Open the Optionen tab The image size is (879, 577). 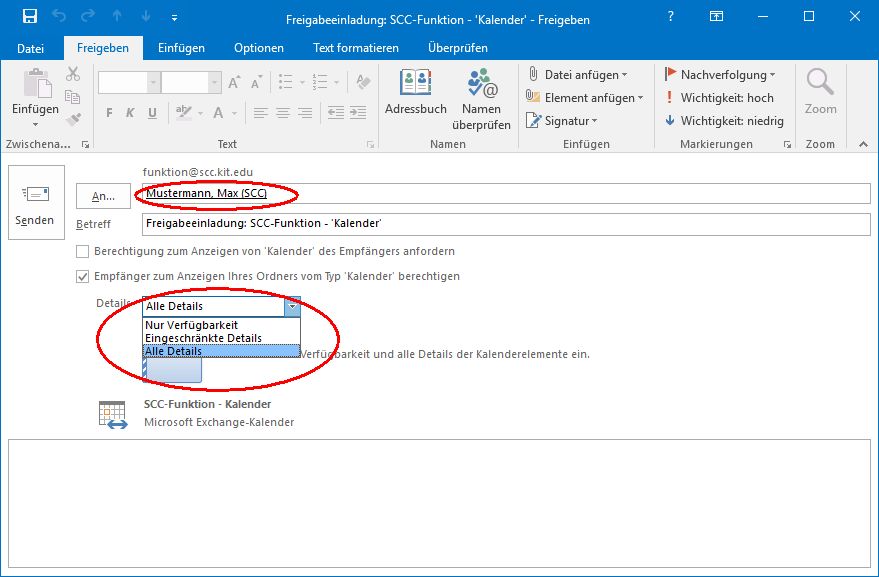[x=258, y=48]
